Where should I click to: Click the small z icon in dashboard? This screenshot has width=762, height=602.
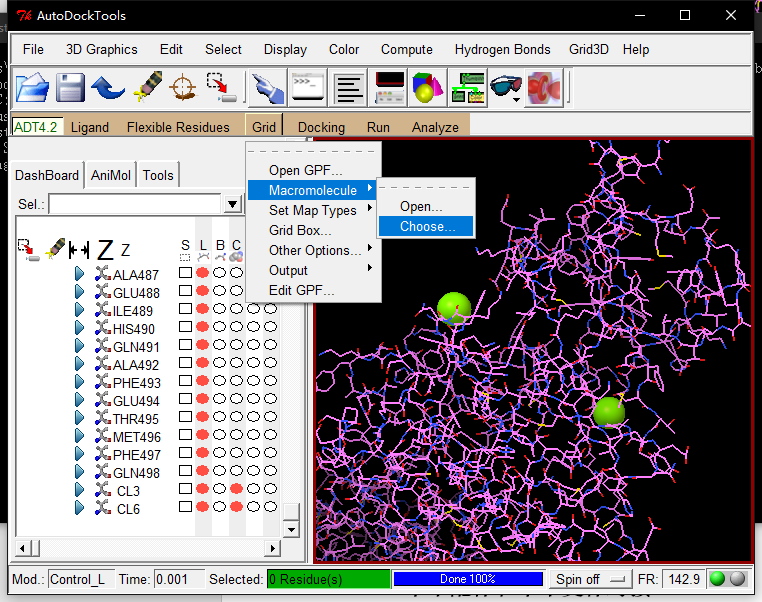125,251
